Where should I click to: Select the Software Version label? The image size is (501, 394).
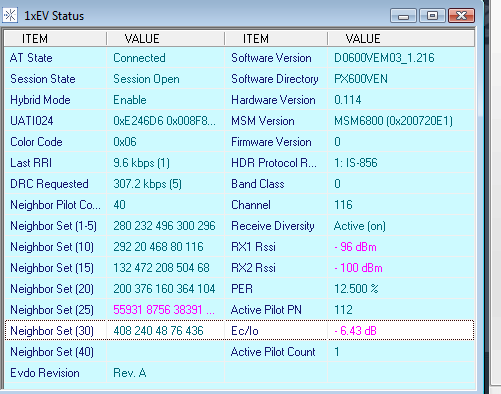point(271,58)
